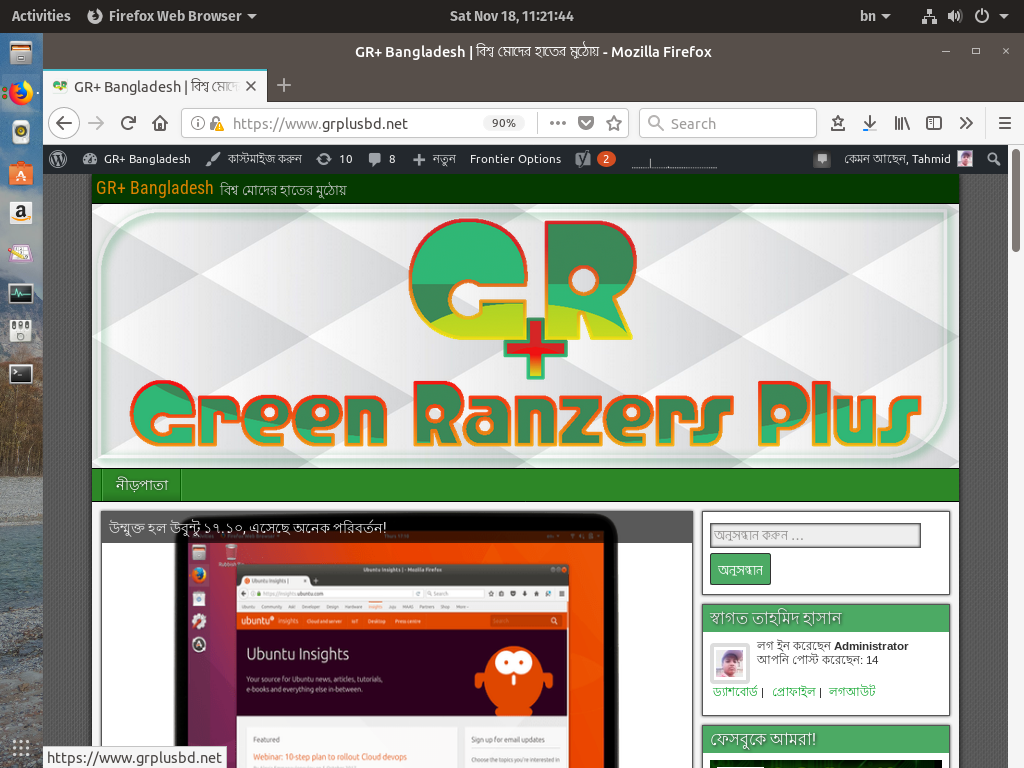The width and height of the screenshot is (1024, 768).
Task: Close the GR+ Bangladesh tab
Action: click(251, 86)
